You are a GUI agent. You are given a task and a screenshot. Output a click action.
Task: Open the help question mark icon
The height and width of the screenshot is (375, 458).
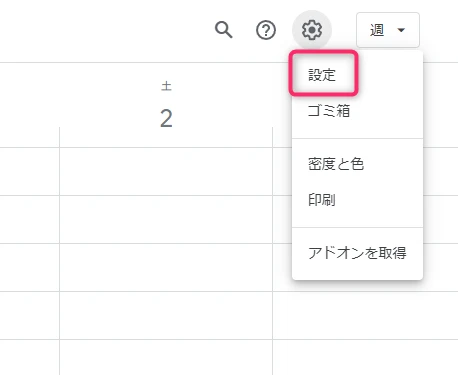pyautogui.click(x=266, y=30)
